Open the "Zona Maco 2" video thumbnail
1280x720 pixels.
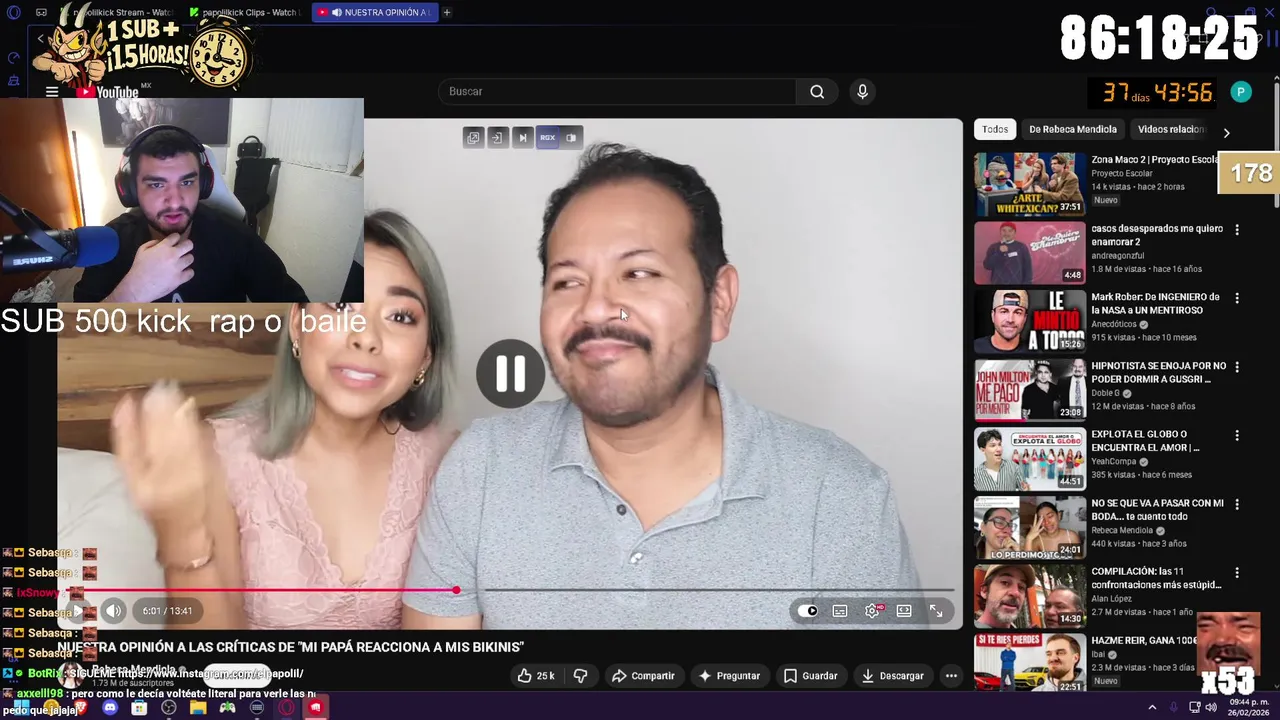1030,184
